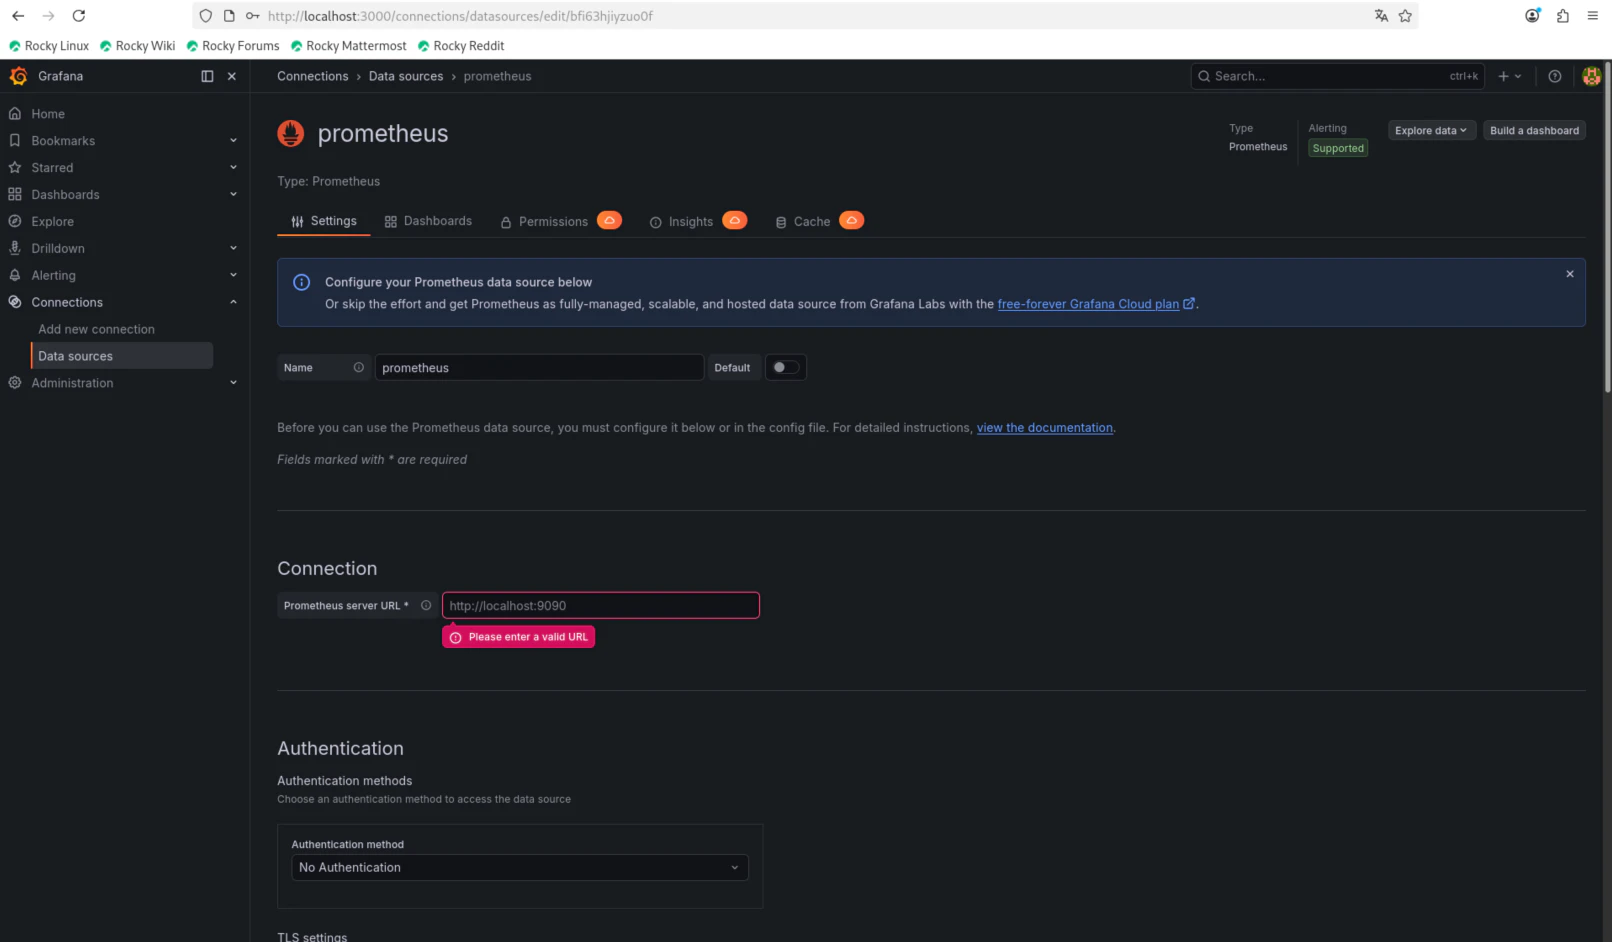Click the browser account icon
Screen dimensions: 1612x942
pos(1532,16)
